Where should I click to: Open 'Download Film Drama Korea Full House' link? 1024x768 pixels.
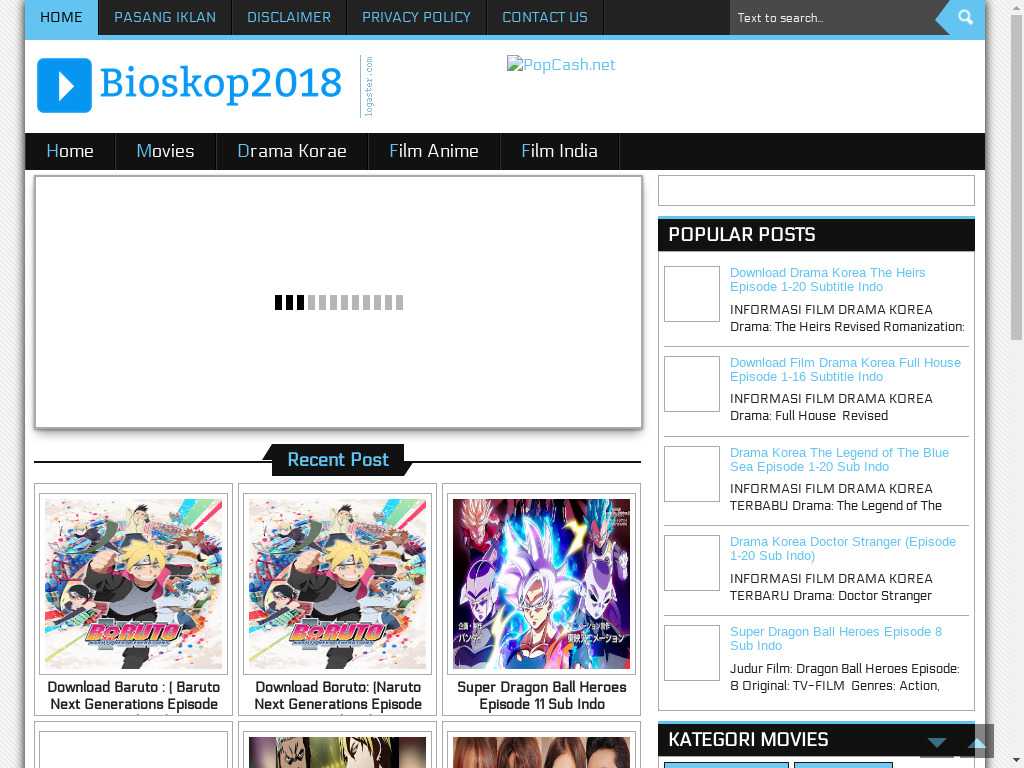click(x=845, y=370)
